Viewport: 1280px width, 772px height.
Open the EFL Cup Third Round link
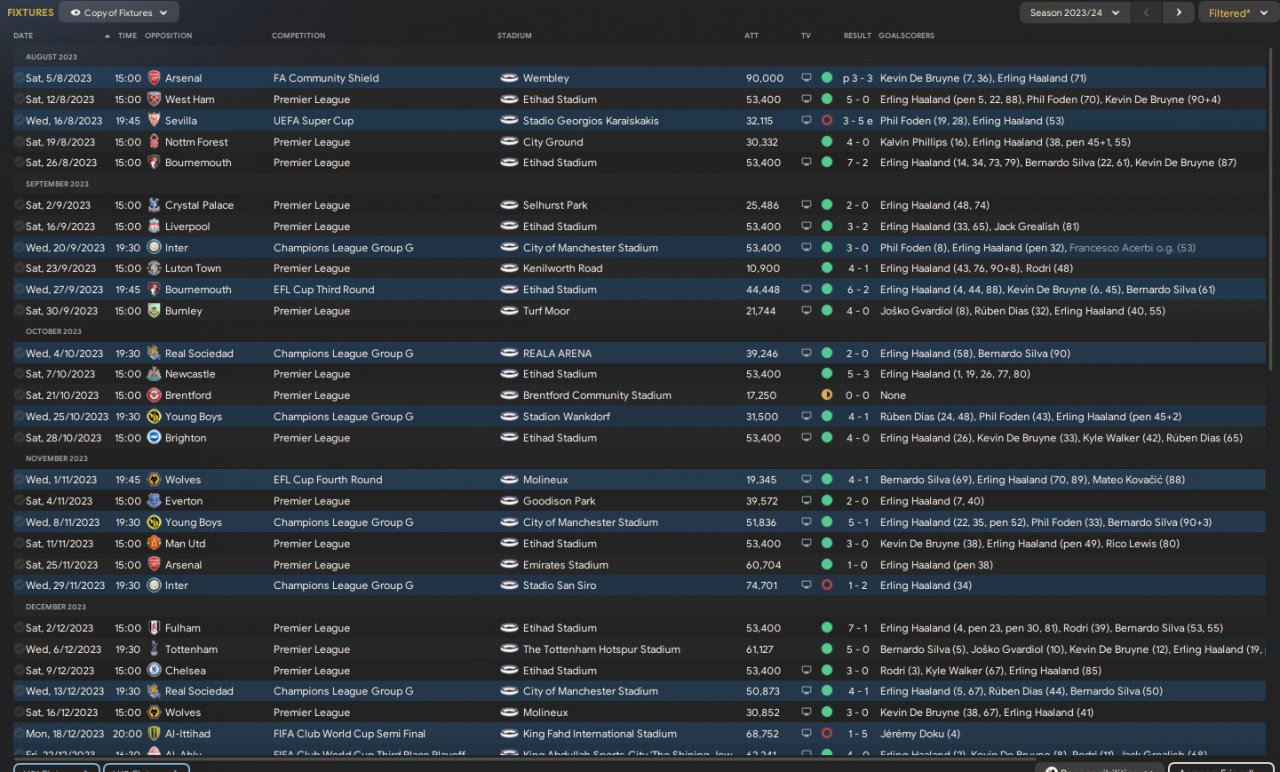coord(324,290)
